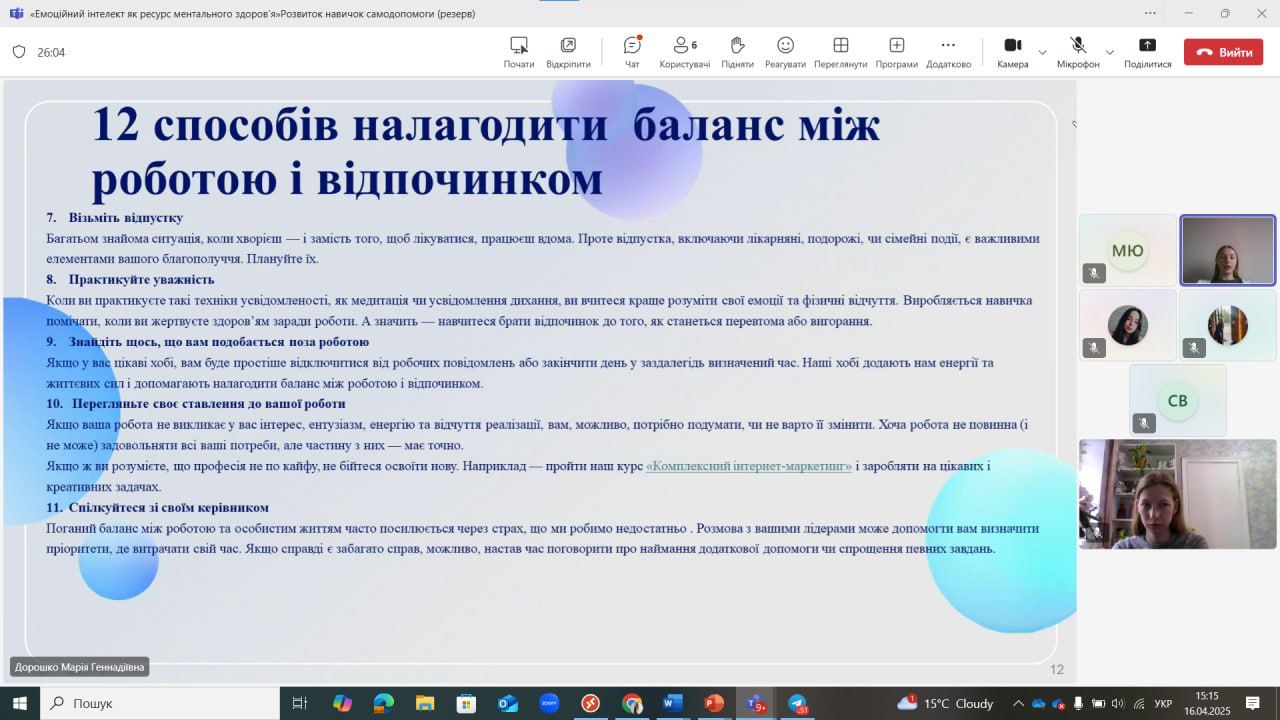This screenshot has width=1280, height=720.
Task: Open the Додатково more options menu
Action: (x=948, y=52)
